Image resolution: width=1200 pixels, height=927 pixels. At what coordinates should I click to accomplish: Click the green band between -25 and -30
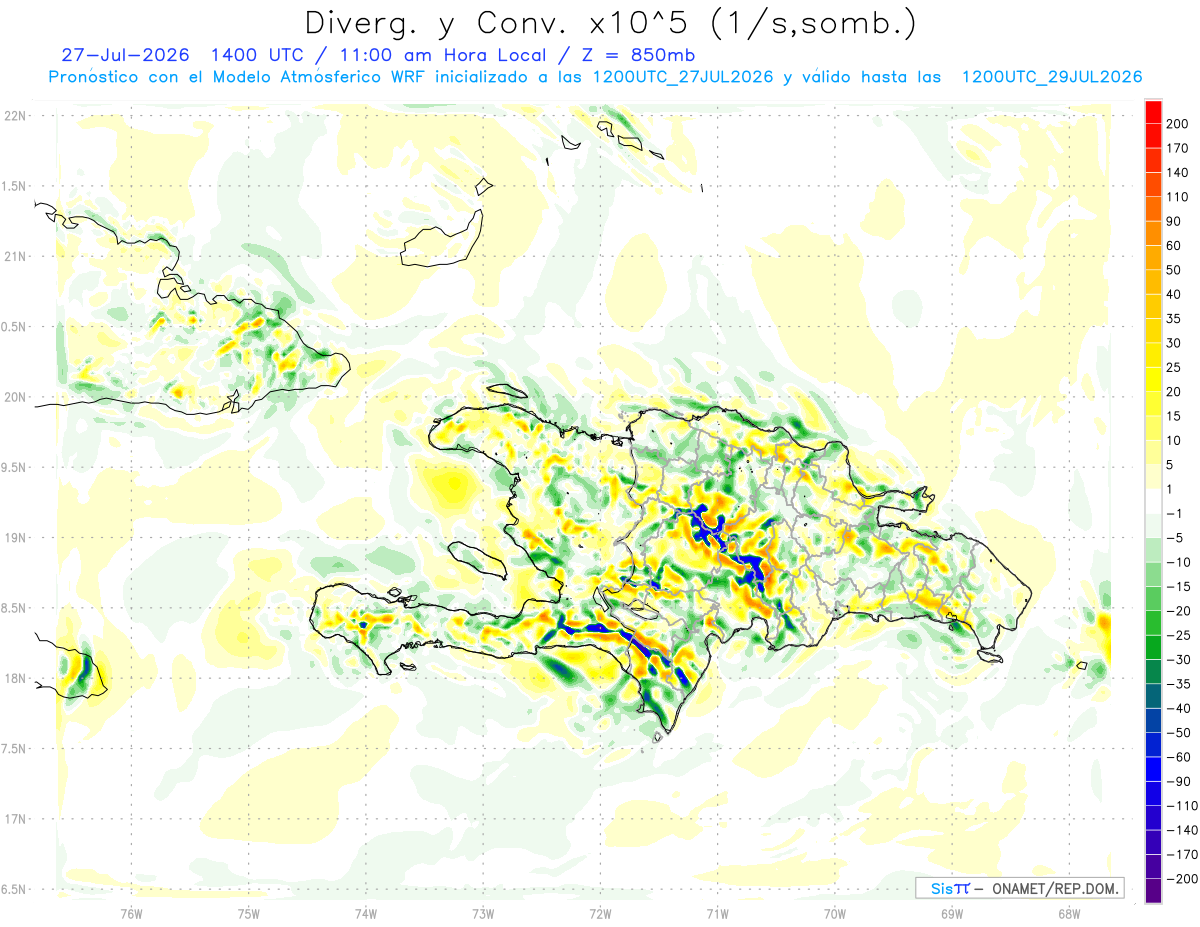[x=1153, y=647]
